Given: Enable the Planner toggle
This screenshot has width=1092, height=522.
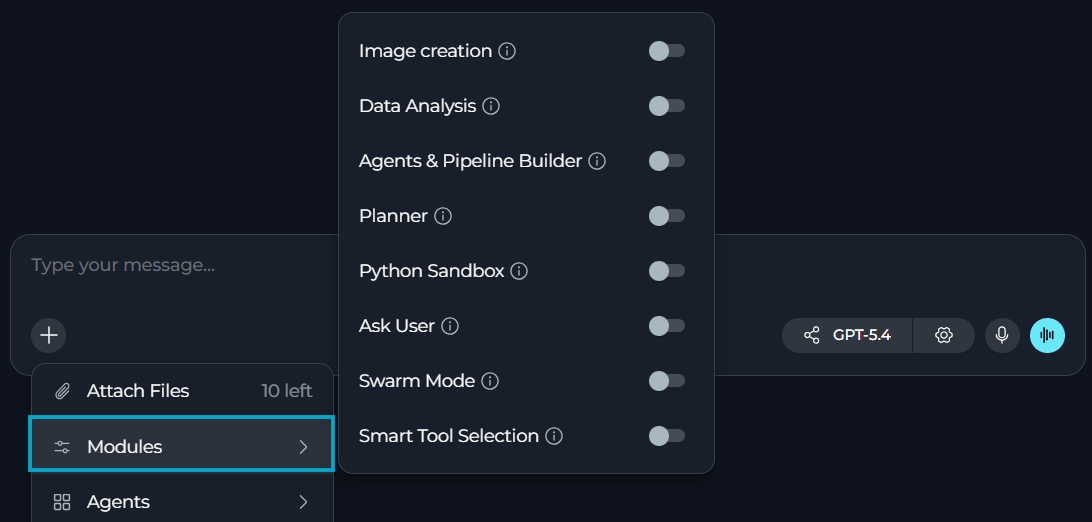Looking at the screenshot, I should click(x=666, y=216).
